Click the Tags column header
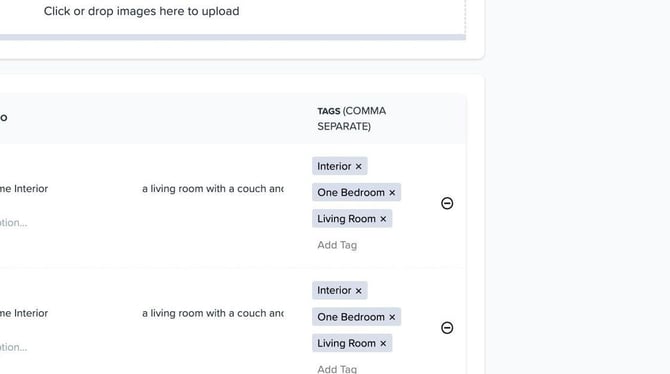Viewport: 670px width, 374px height. tap(352, 118)
